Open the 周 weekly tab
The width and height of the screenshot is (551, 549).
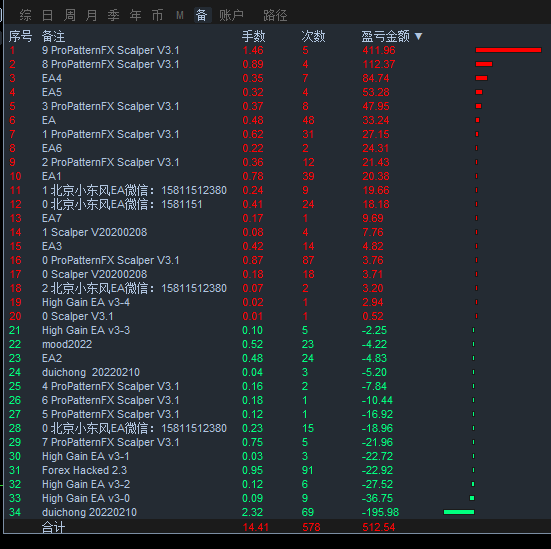70,15
